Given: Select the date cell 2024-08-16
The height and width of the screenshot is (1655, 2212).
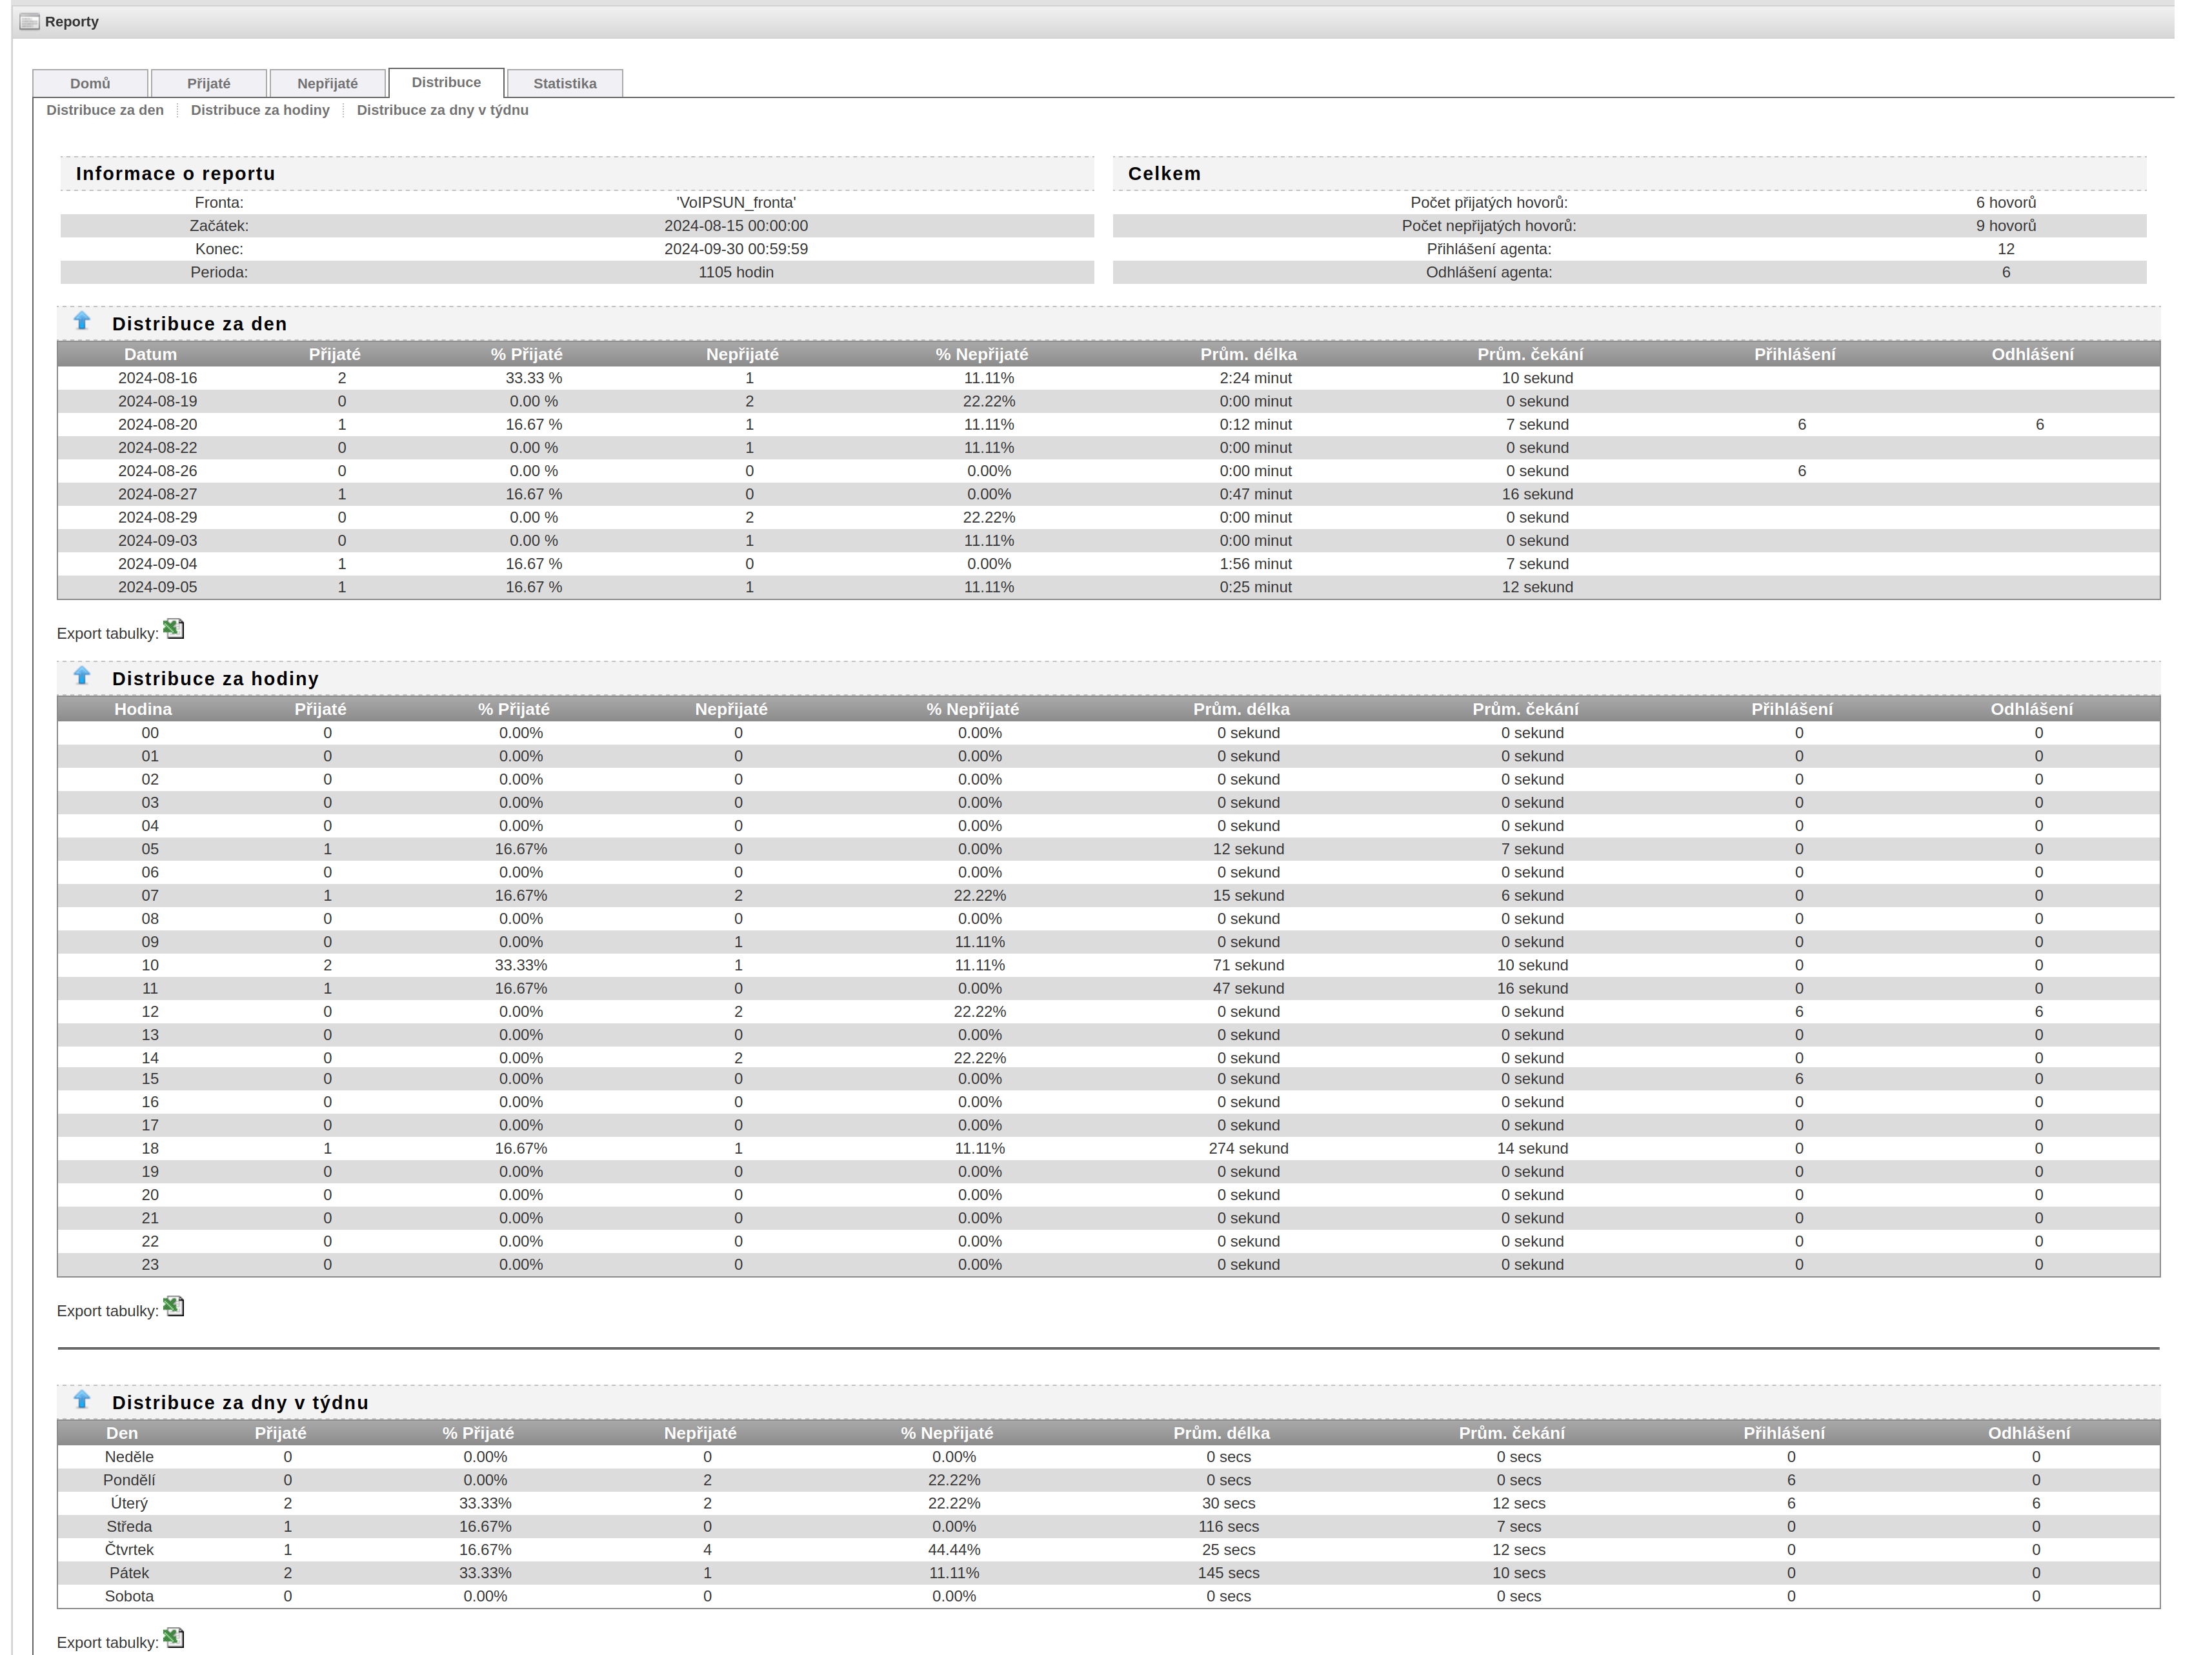Looking at the screenshot, I should (158, 378).
